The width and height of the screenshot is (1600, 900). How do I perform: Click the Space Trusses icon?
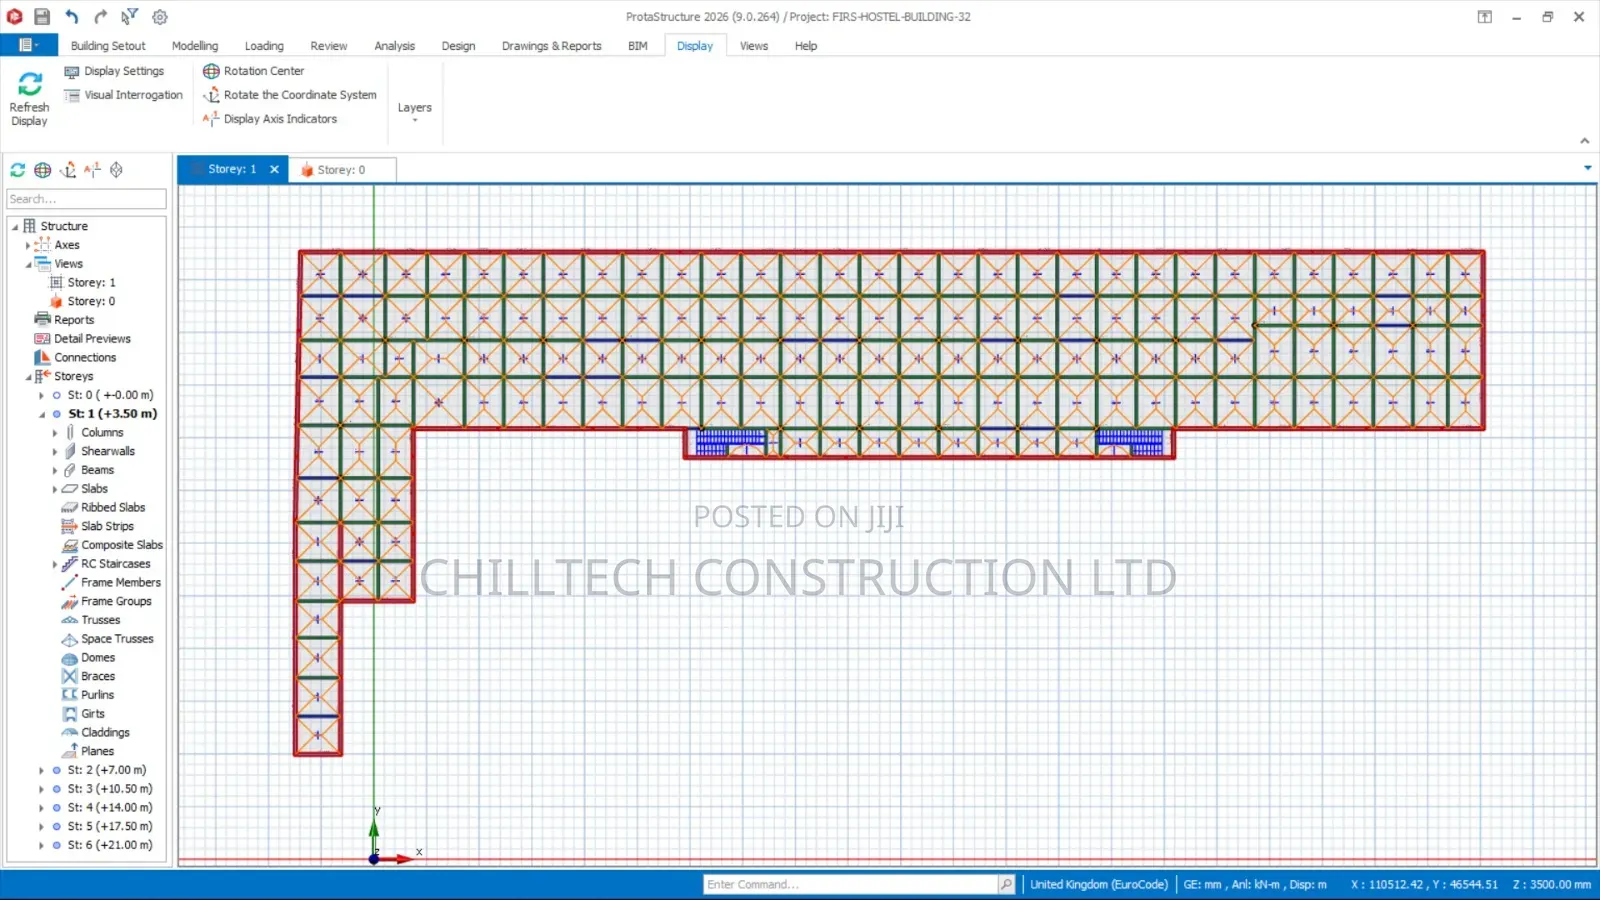tap(69, 639)
